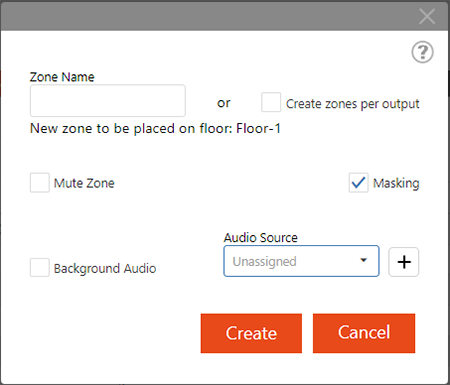The width and height of the screenshot is (450, 385).
Task: Focus the Zone Name text field
Action: click(x=108, y=101)
